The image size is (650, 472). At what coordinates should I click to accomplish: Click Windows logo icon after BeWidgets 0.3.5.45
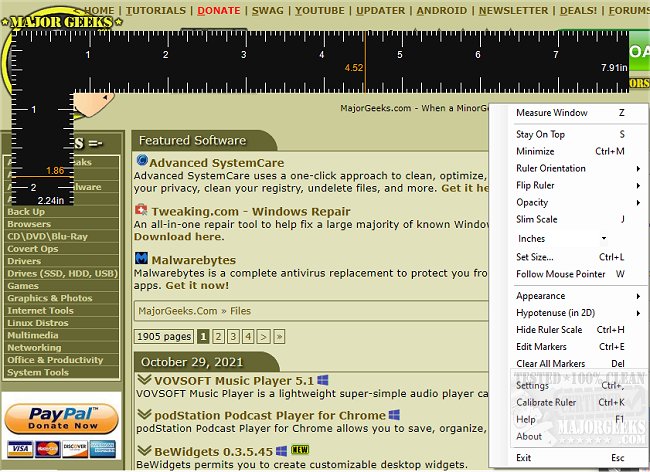click(281, 450)
